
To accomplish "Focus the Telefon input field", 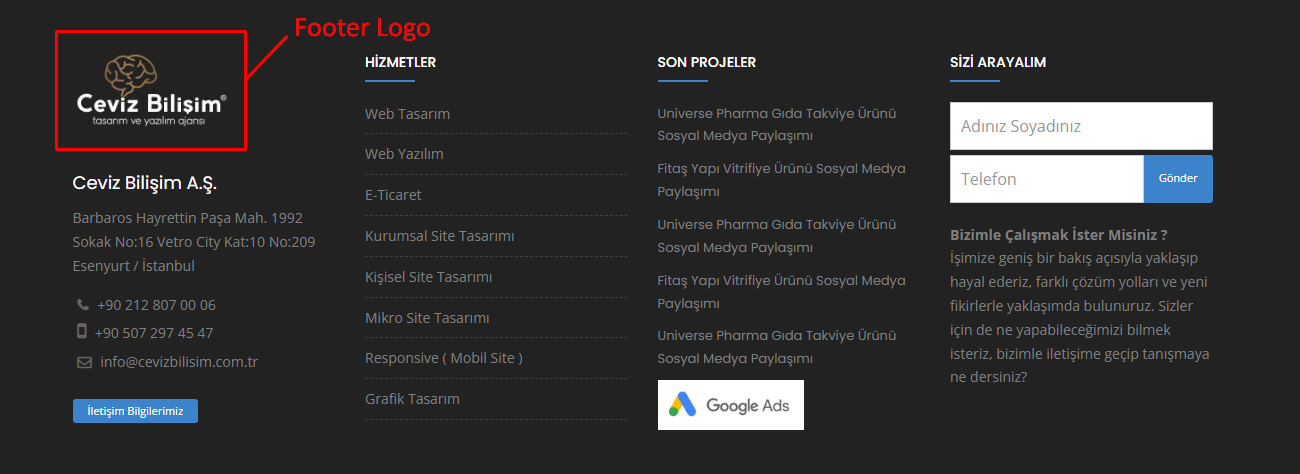I will [x=1047, y=179].
